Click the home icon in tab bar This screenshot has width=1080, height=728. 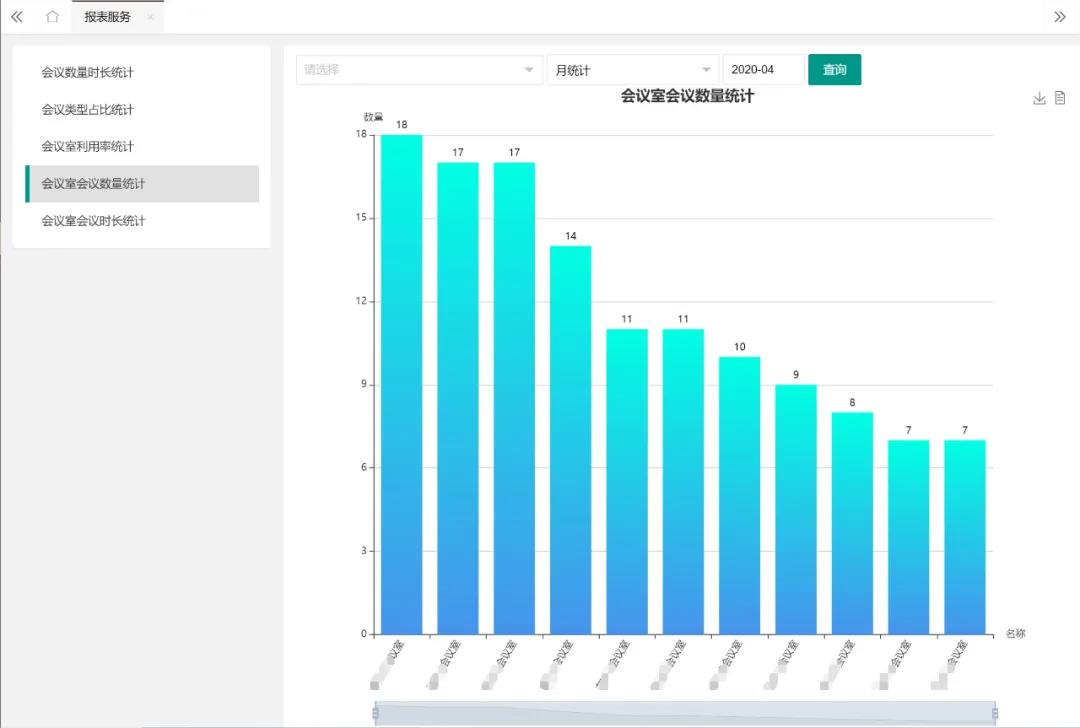pos(52,17)
